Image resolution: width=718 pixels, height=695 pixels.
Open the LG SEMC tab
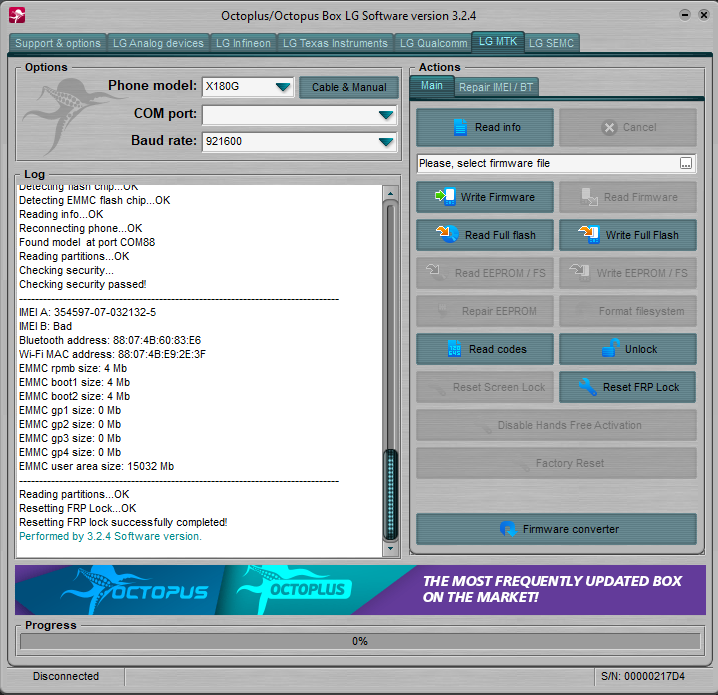click(551, 43)
